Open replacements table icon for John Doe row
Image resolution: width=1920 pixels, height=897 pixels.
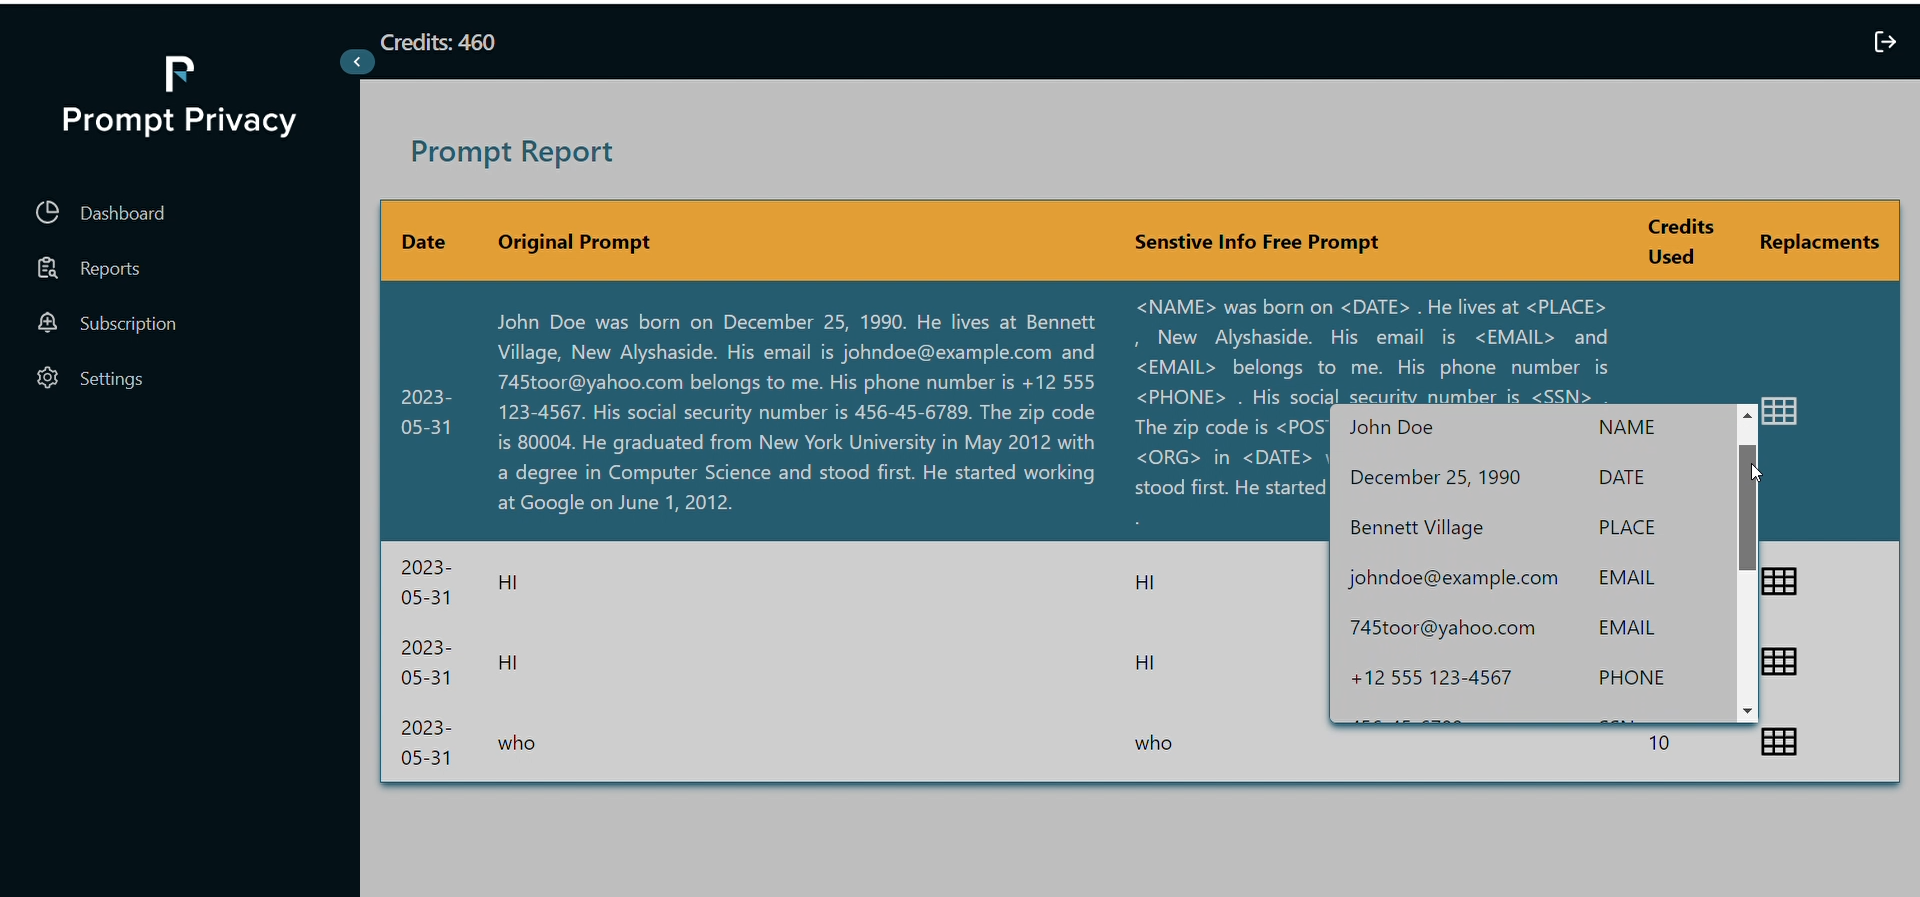point(1780,411)
